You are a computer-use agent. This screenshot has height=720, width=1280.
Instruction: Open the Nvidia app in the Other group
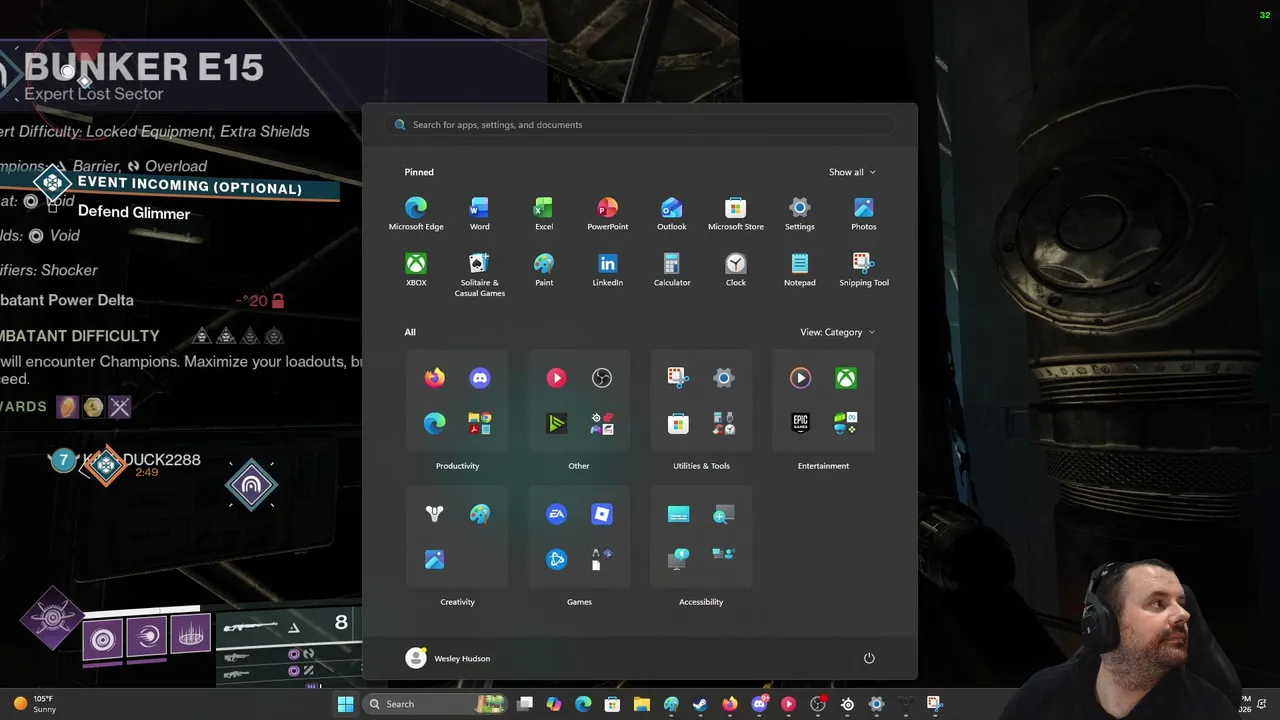pyautogui.click(x=556, y=423)
